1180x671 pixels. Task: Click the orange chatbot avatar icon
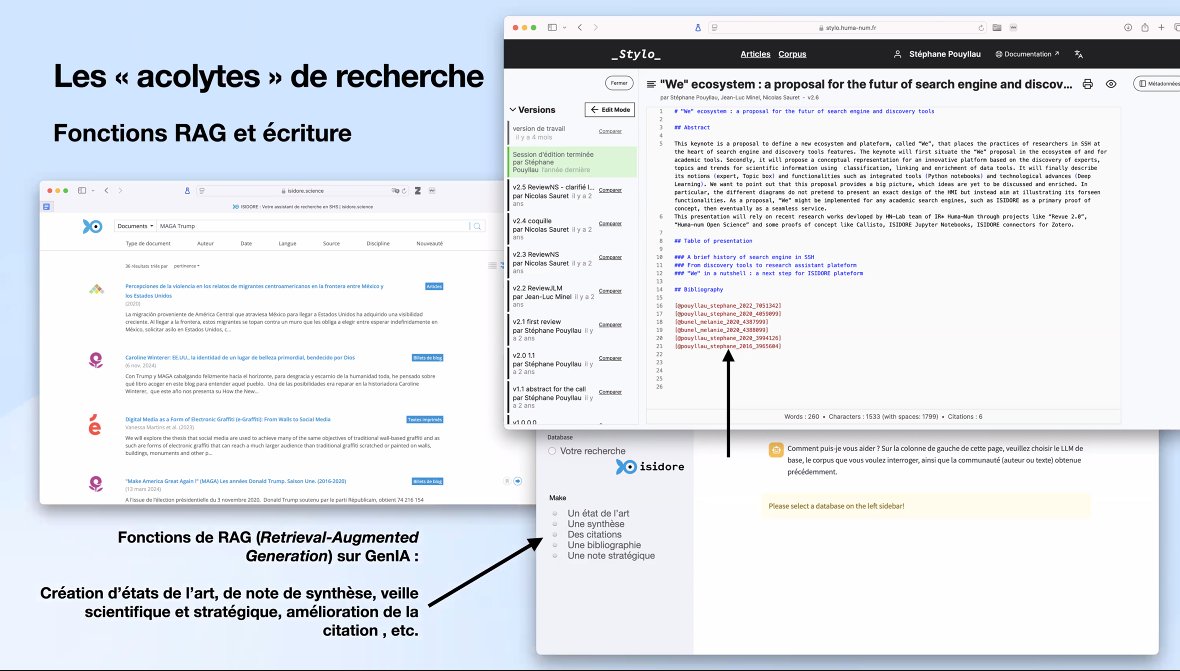point(776,450)
